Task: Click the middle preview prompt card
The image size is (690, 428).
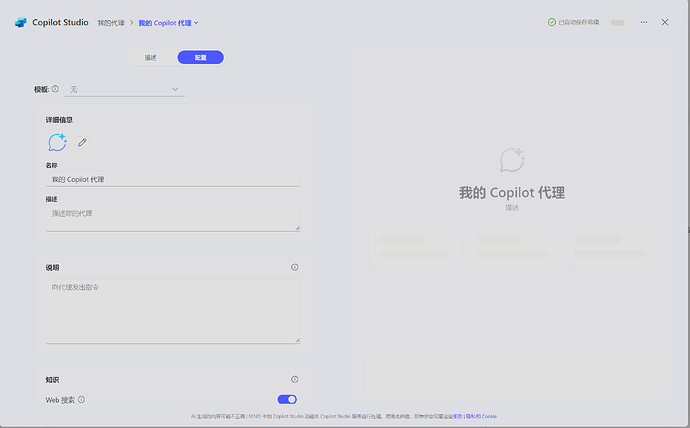Action: (x=512, y=247)
